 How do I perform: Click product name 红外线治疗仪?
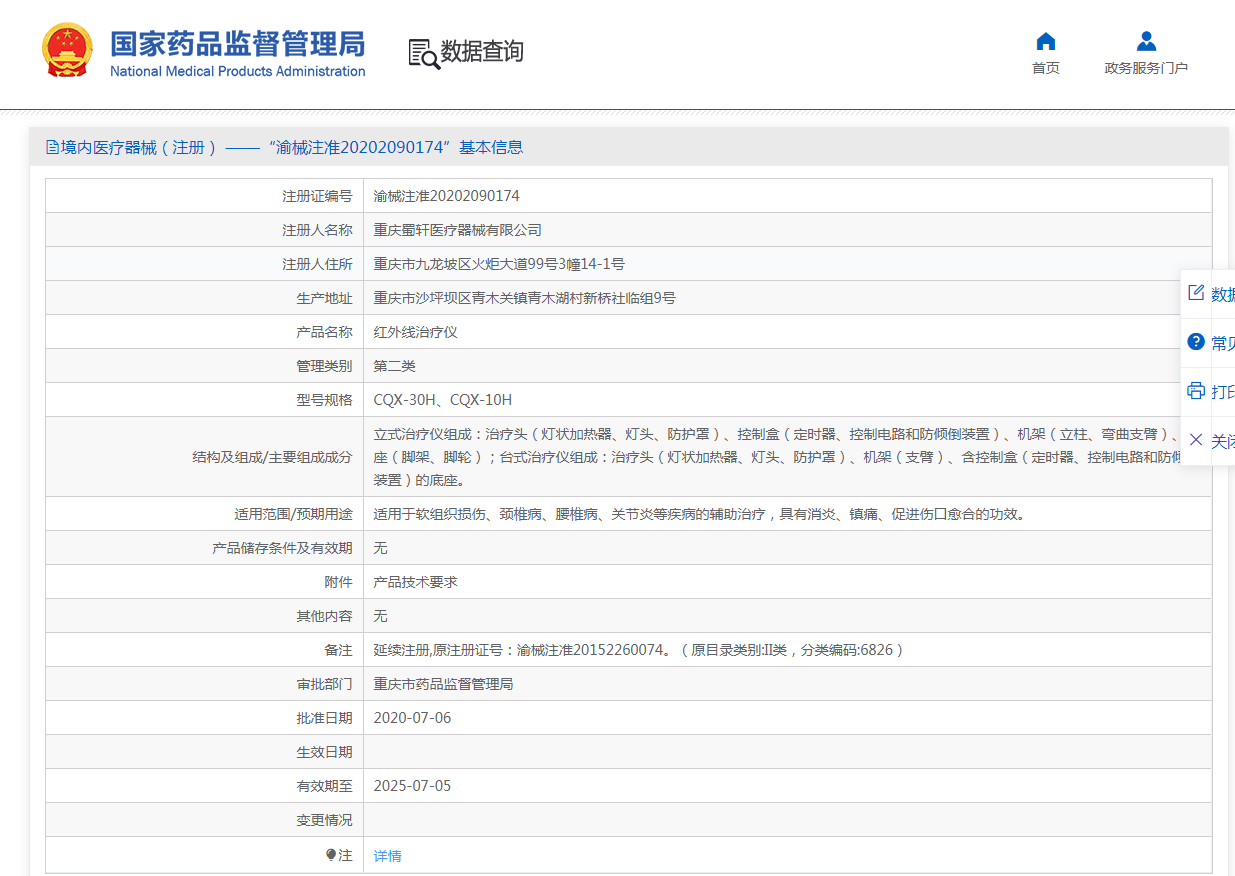415,332
